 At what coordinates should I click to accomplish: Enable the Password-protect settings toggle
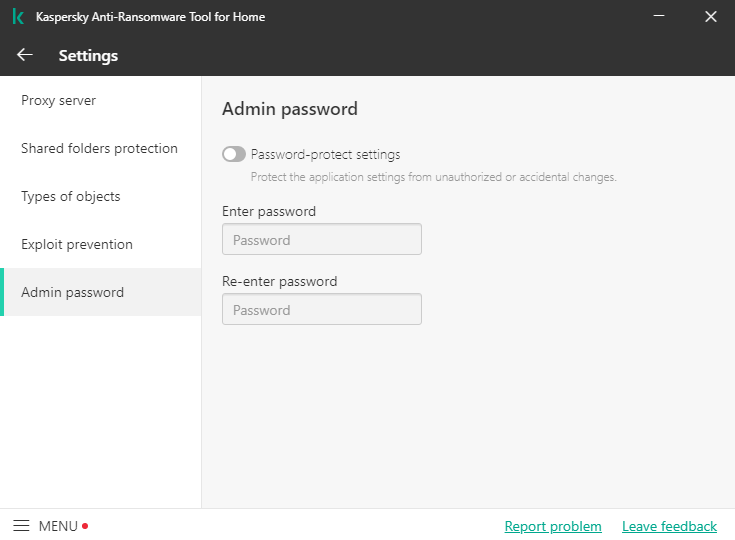coord(234,154)
